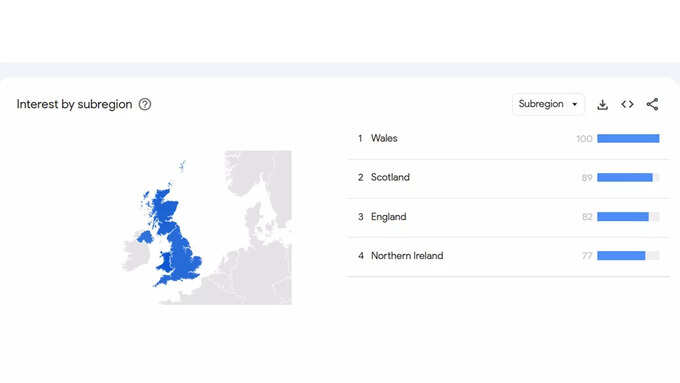680x383 pixels.
Task: Open the embed code icon
Action: click(x=627, y=104)
